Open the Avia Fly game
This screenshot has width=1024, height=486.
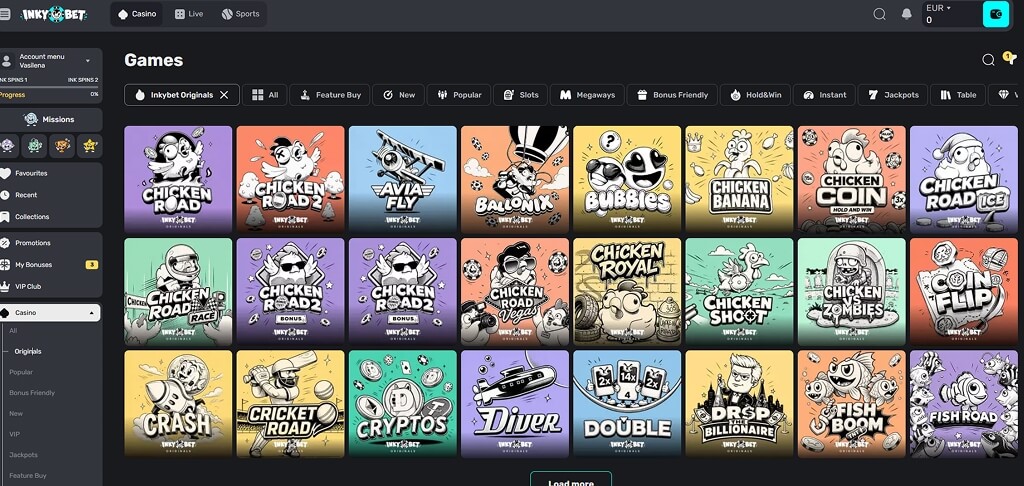[x=402, y=180]
